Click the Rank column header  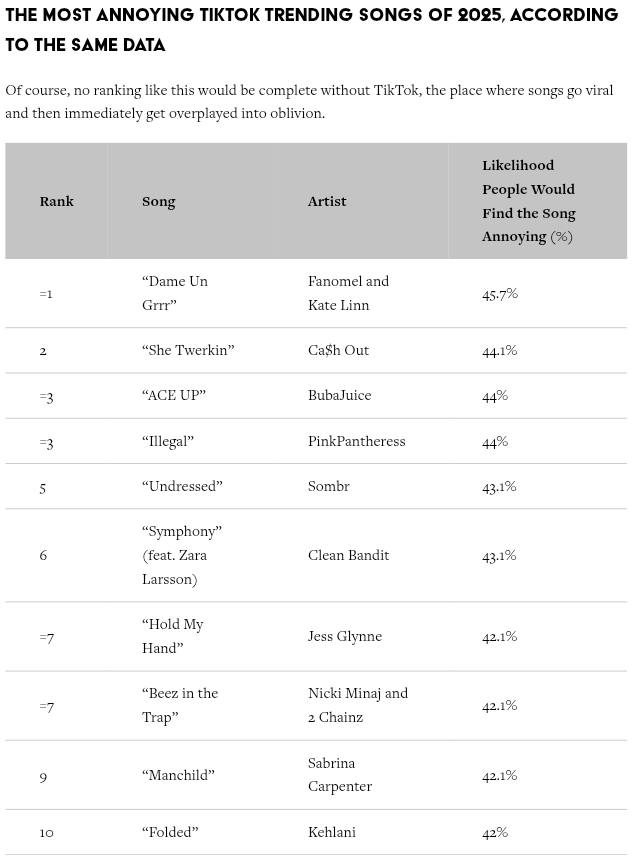pos(57,201)
